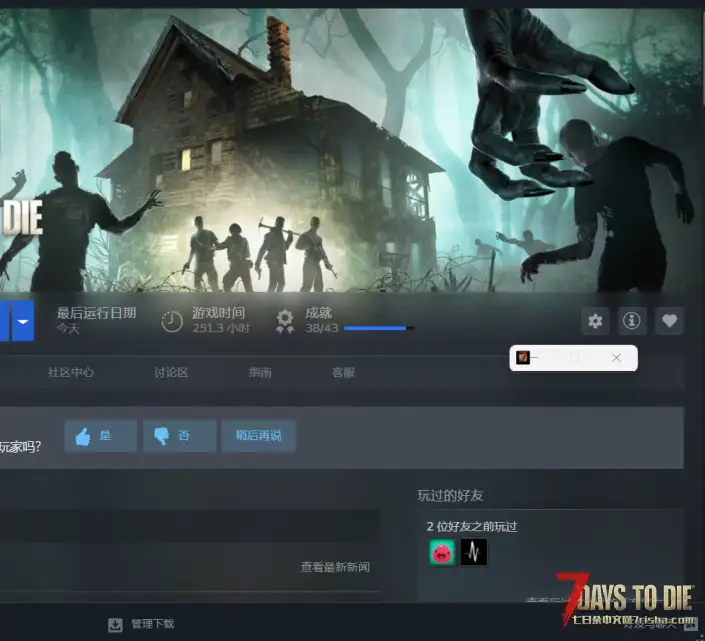Image resolution: width=705 pixels, height=641 pixels.
Task: Click the thumbs up 是 button
Action: tap(101, 436)
